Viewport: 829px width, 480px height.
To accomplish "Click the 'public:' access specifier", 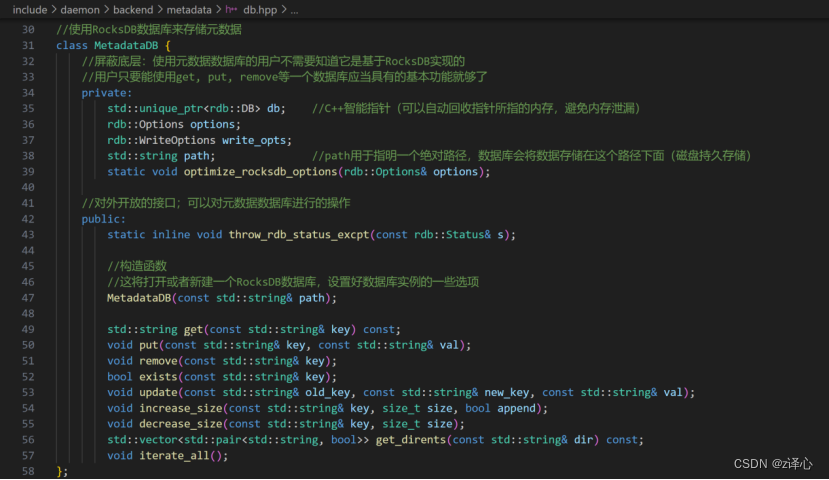I will point(103,219).
